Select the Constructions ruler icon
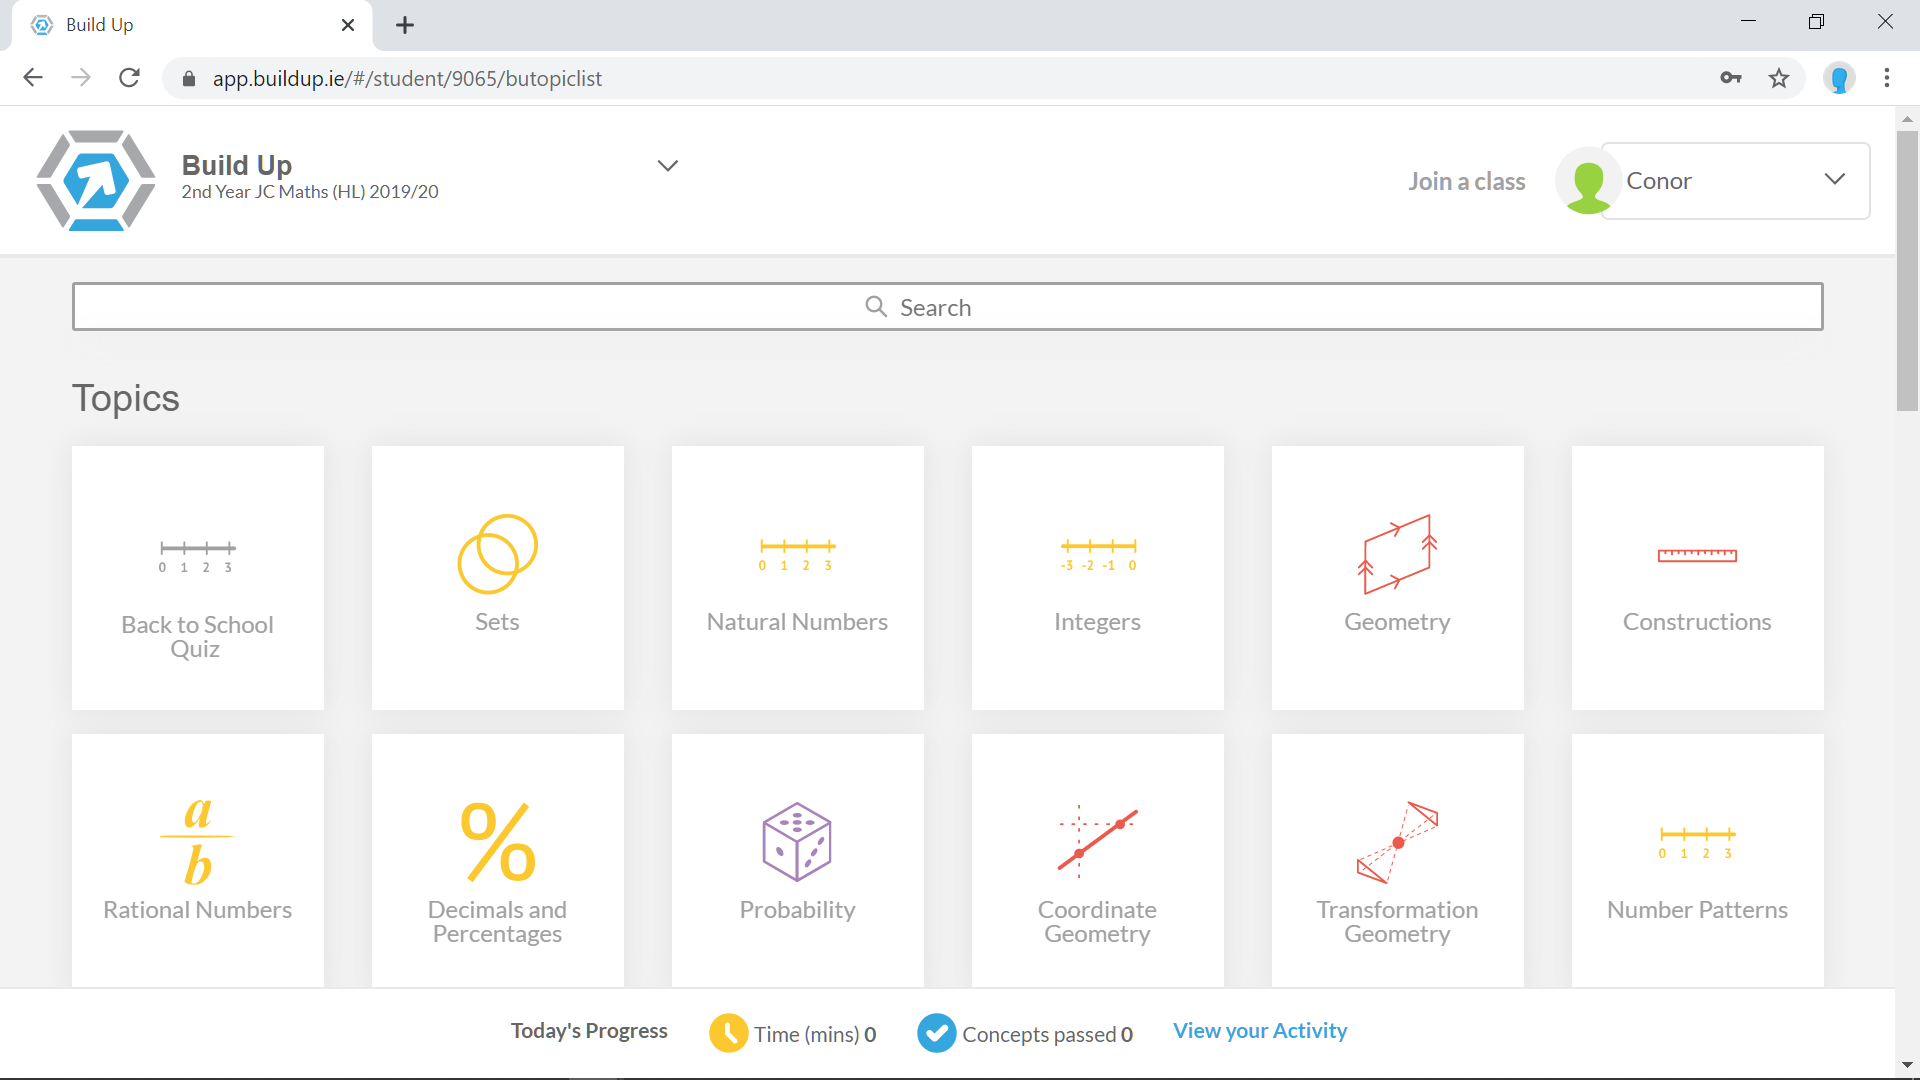 (1697, 555)
